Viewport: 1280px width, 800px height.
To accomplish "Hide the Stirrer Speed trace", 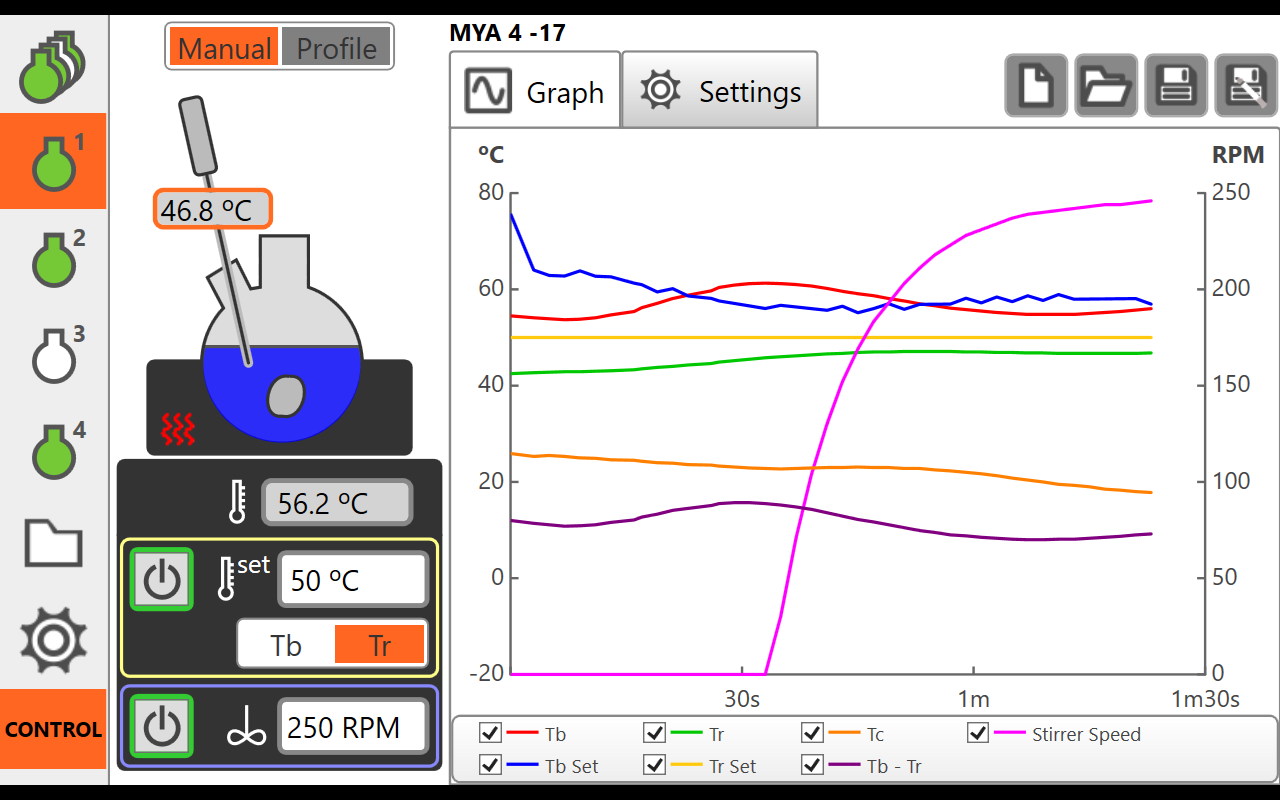I will pos(977,733).
